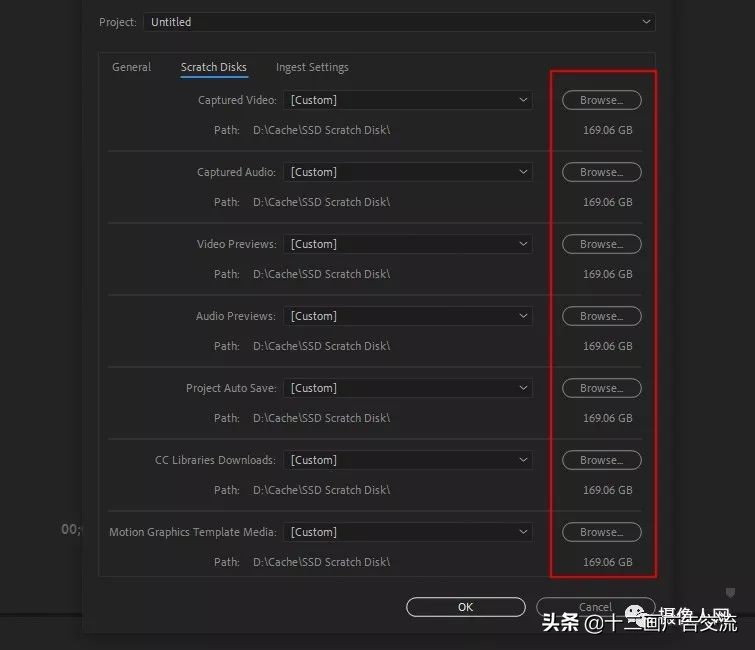Image resolution: width=755 pixels, height=650 pixels.
Task: Browse for Video Previews folder
Action: tap(601, 244)
